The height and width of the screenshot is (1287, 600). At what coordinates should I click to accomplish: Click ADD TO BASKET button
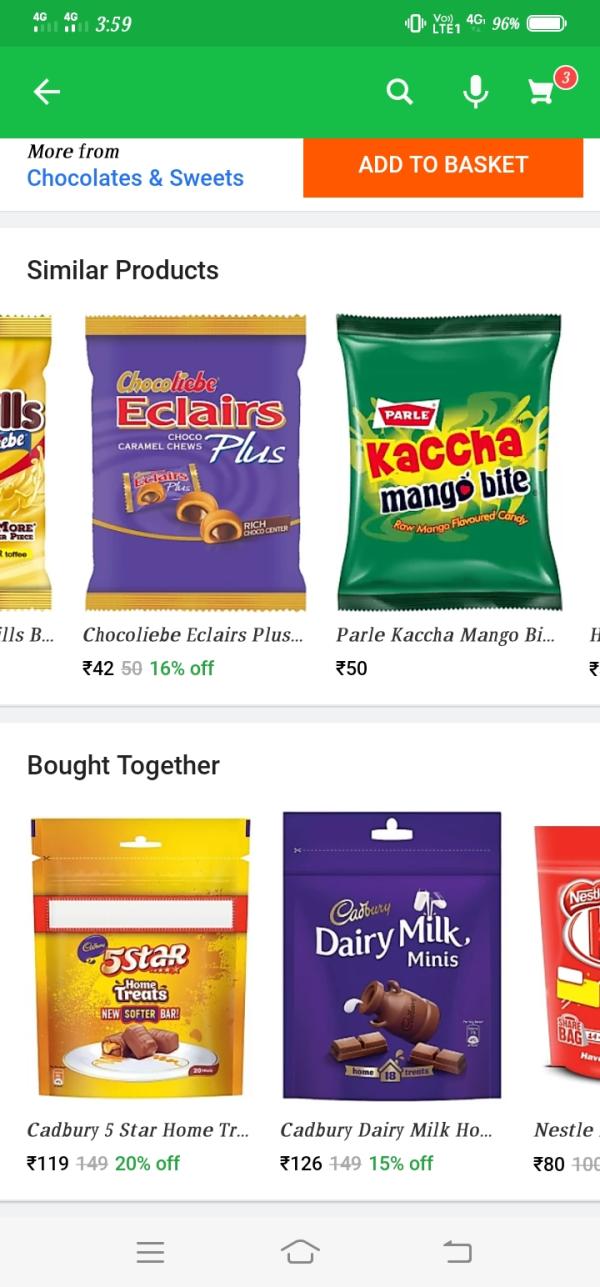pyautogui.click(x=443, y=166)
